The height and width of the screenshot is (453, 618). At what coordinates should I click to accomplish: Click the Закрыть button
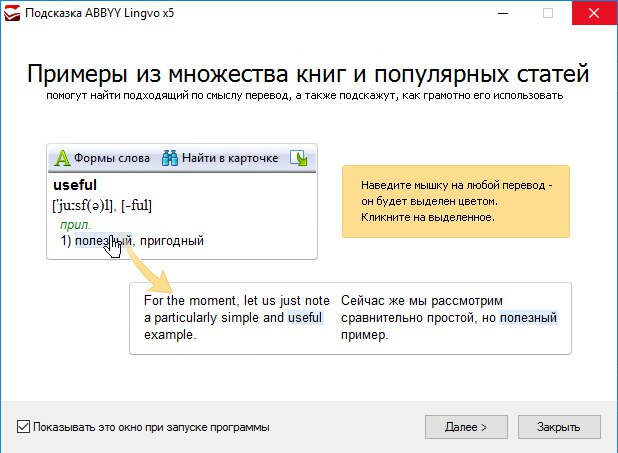(x=559, y=427)
